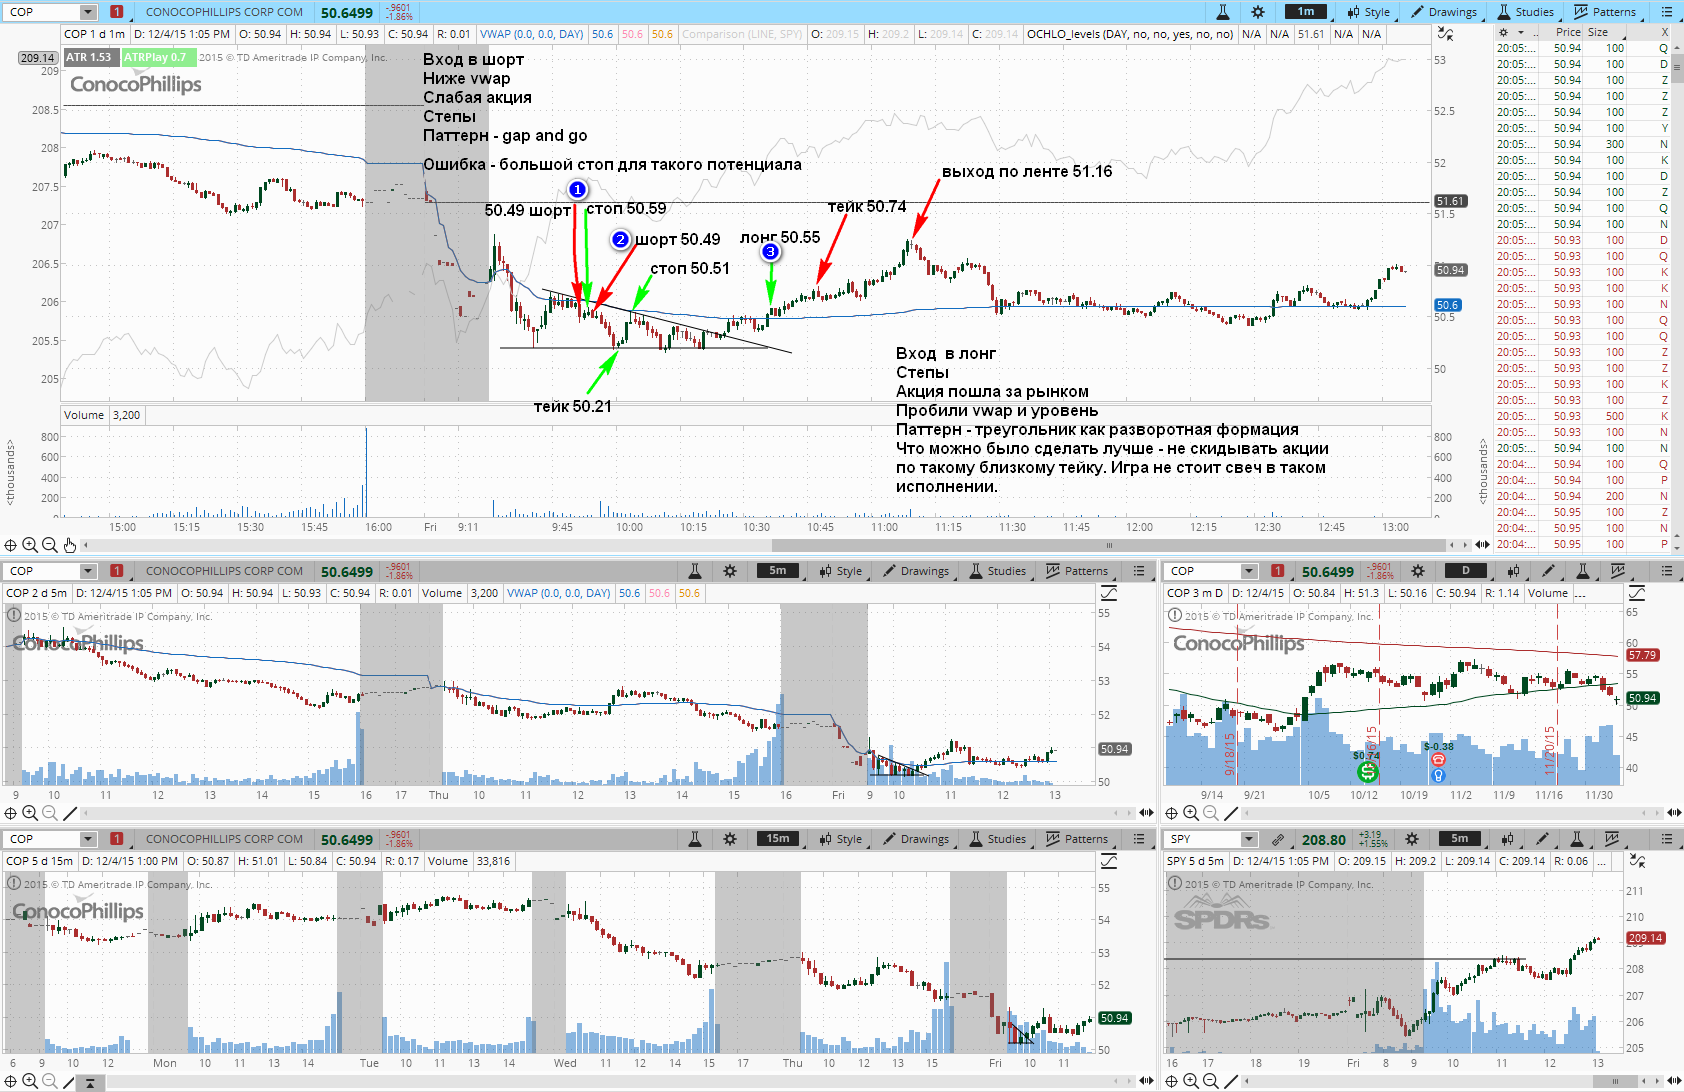Click 1m chart horizontal scrollbar thumb

(1109, 545)
